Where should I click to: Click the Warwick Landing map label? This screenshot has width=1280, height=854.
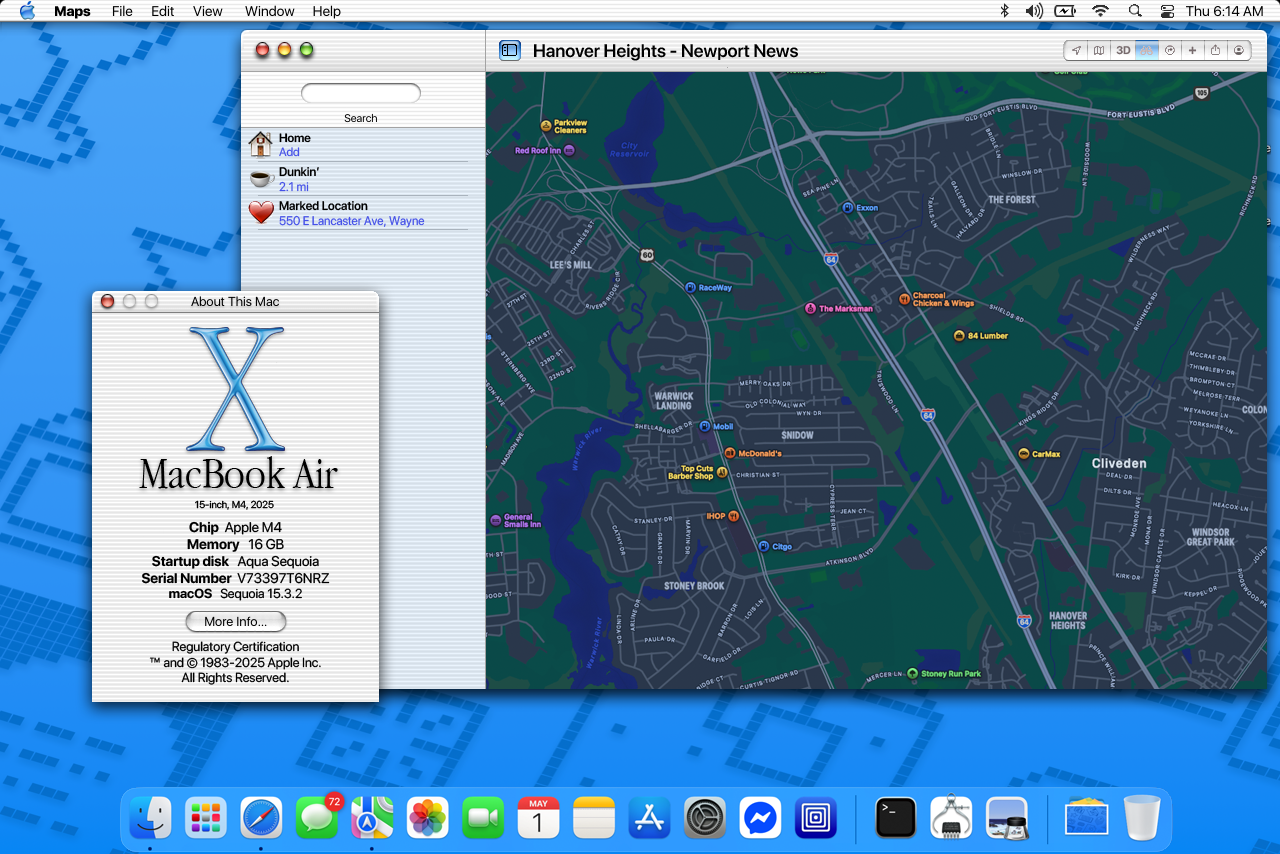[x=673, y=401]
